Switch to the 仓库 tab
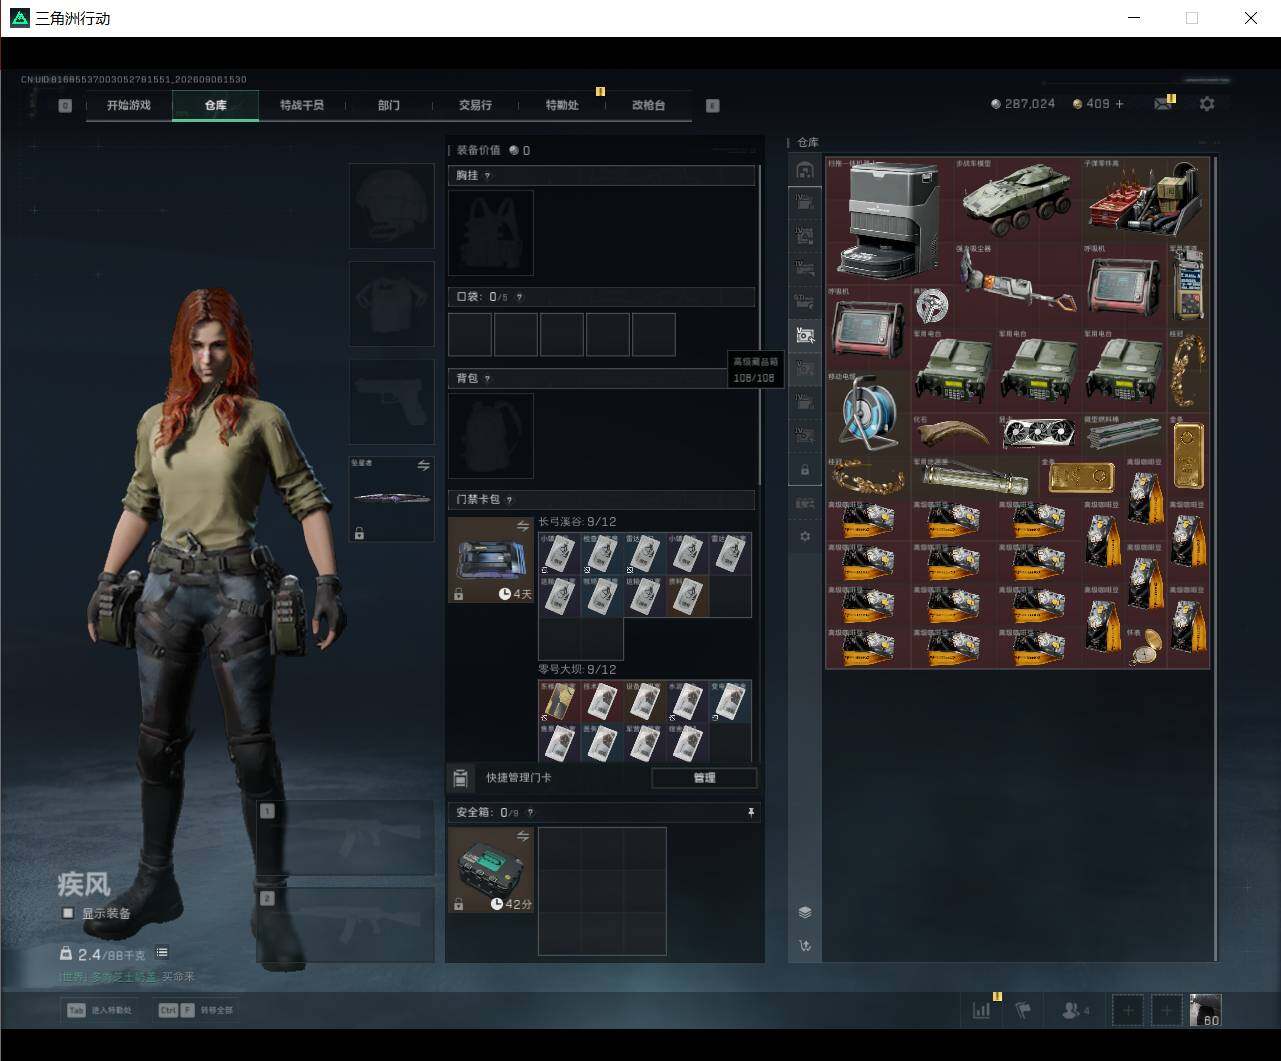 (215, 105)
